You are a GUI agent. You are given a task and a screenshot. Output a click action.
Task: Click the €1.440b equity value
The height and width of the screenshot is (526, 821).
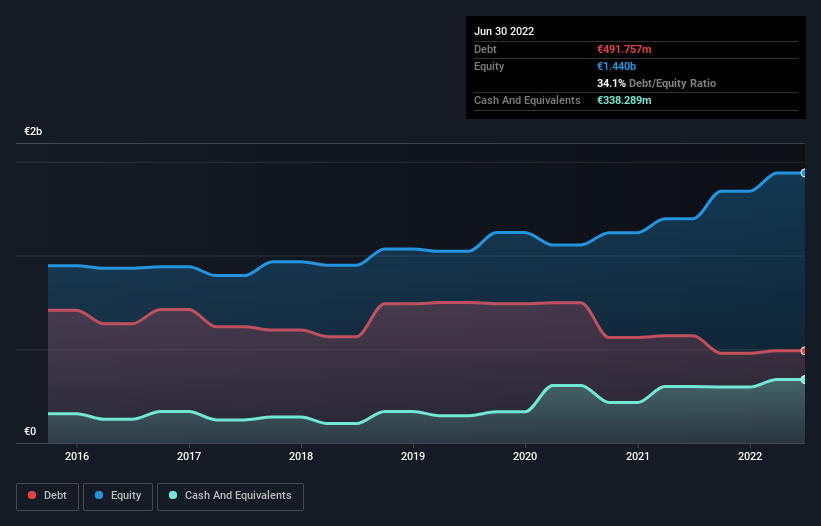[616, 66]
